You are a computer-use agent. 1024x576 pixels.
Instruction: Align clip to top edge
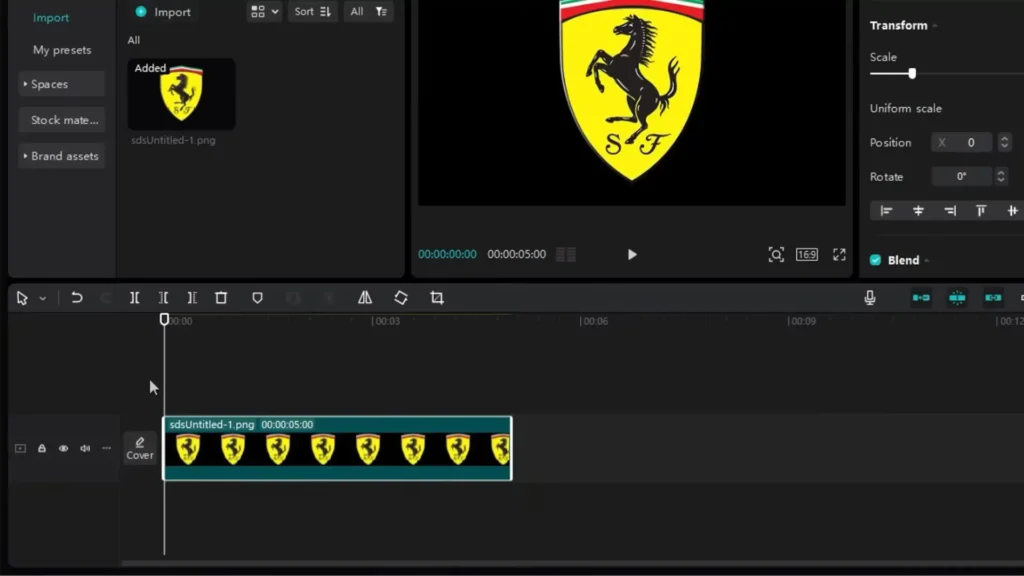981,211
